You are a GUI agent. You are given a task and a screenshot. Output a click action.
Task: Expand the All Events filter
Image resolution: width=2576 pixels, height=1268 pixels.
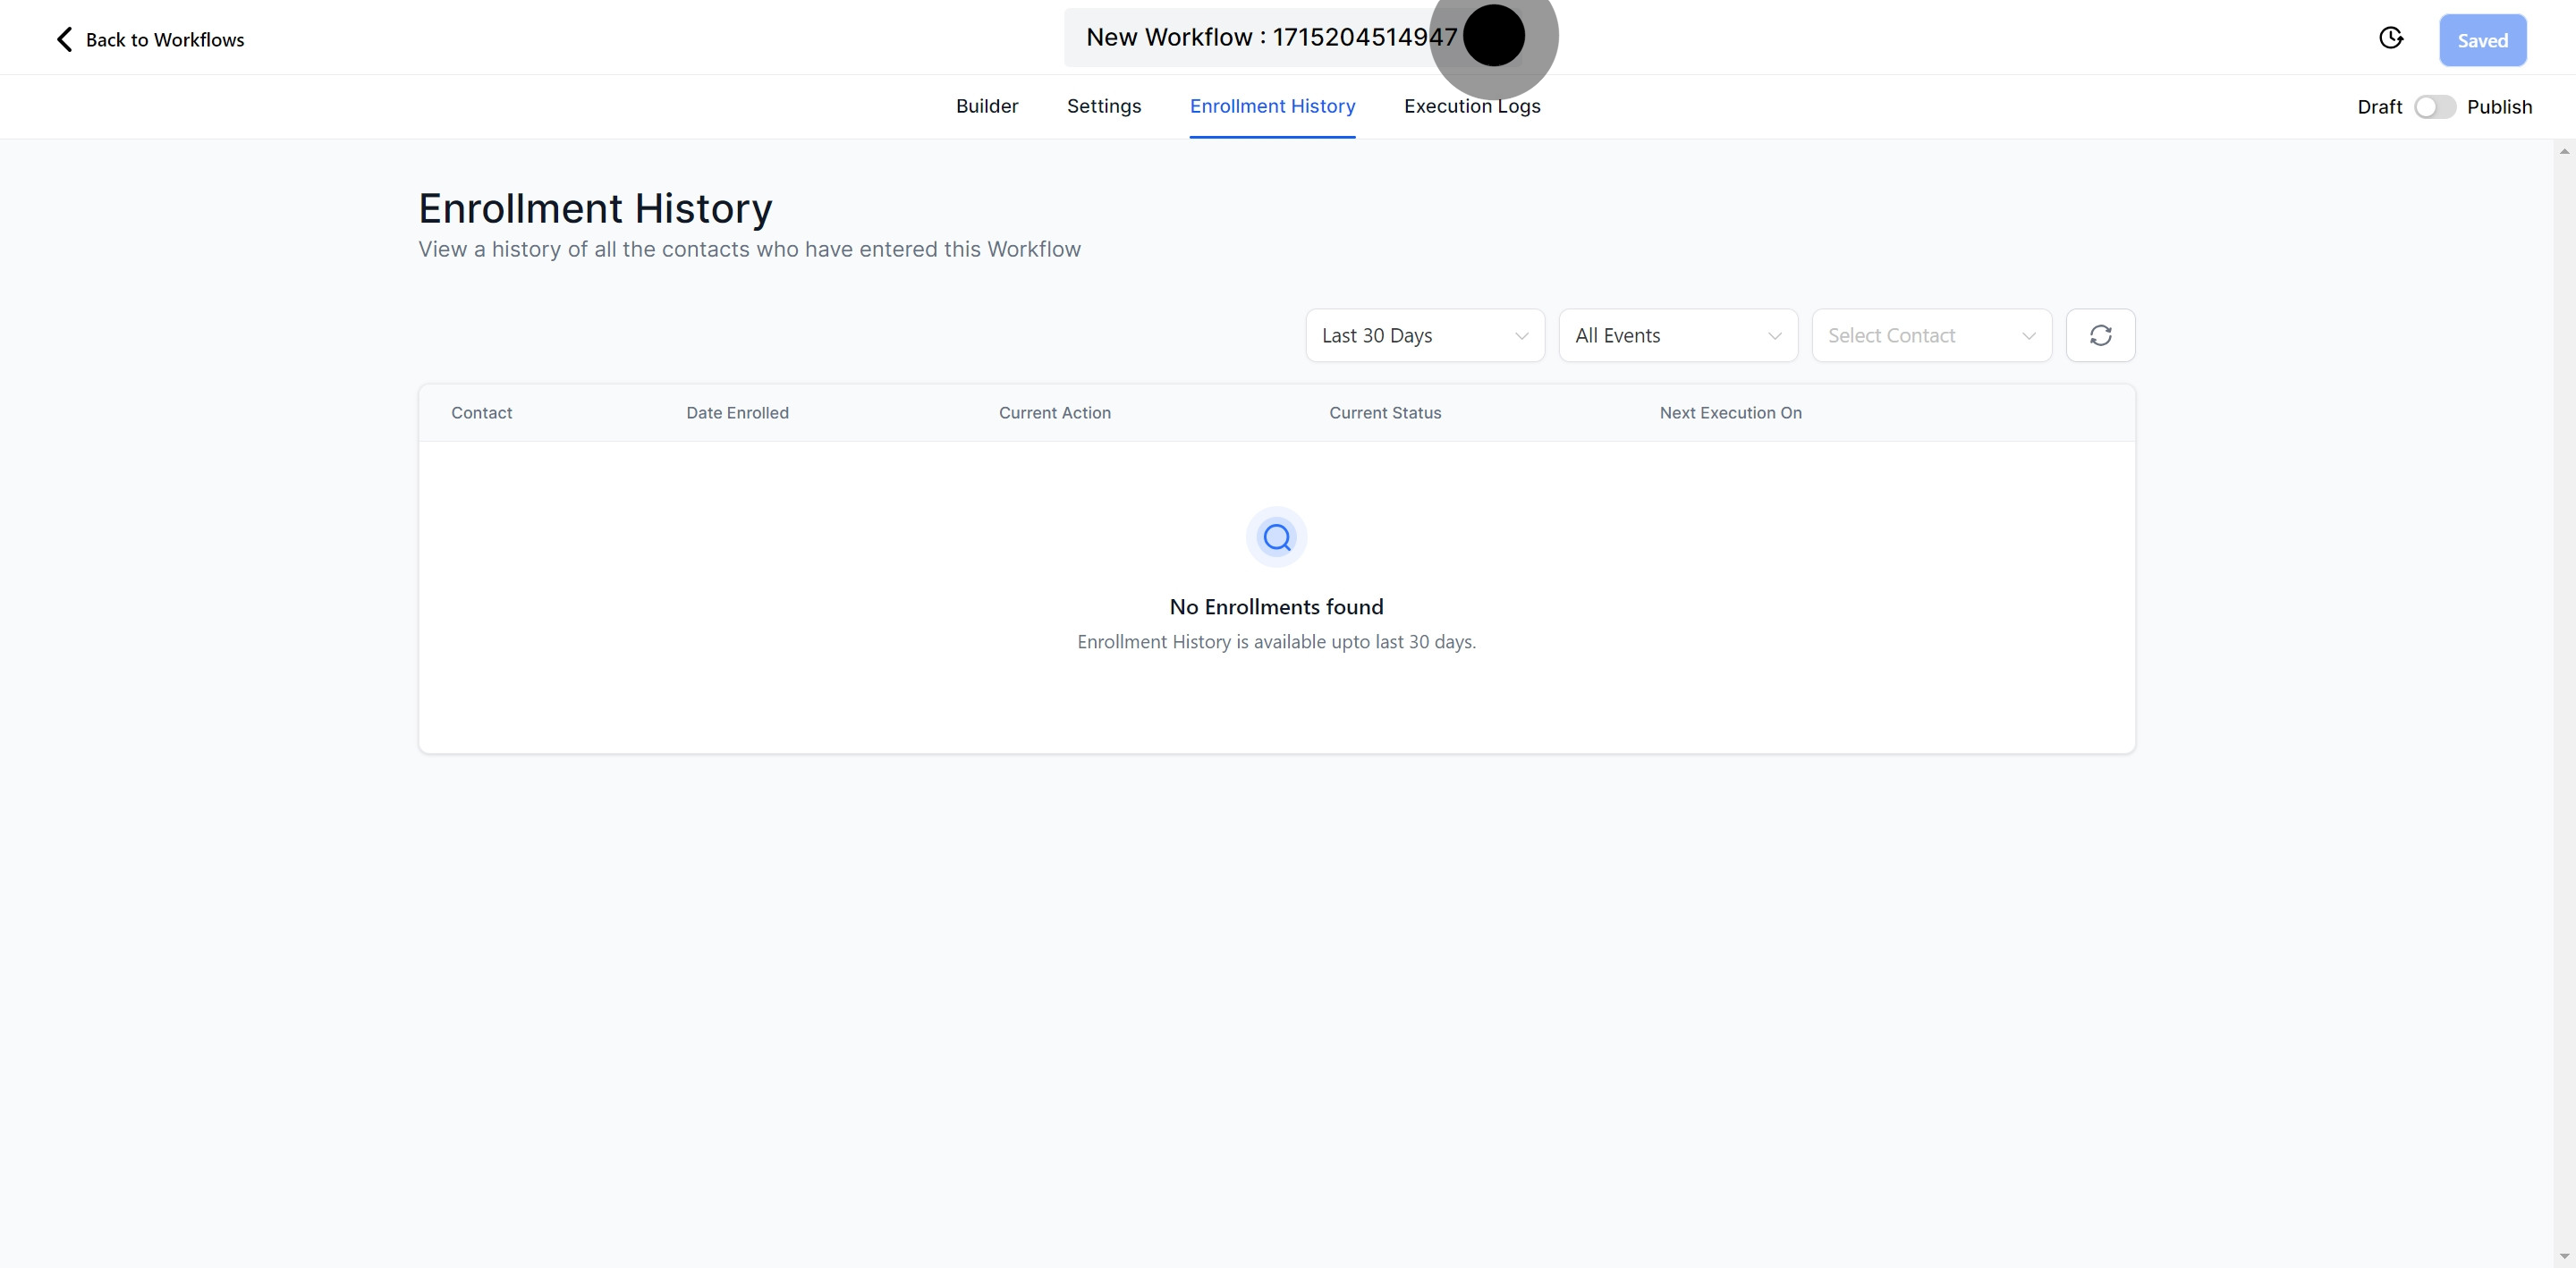tap(1660, 336)
